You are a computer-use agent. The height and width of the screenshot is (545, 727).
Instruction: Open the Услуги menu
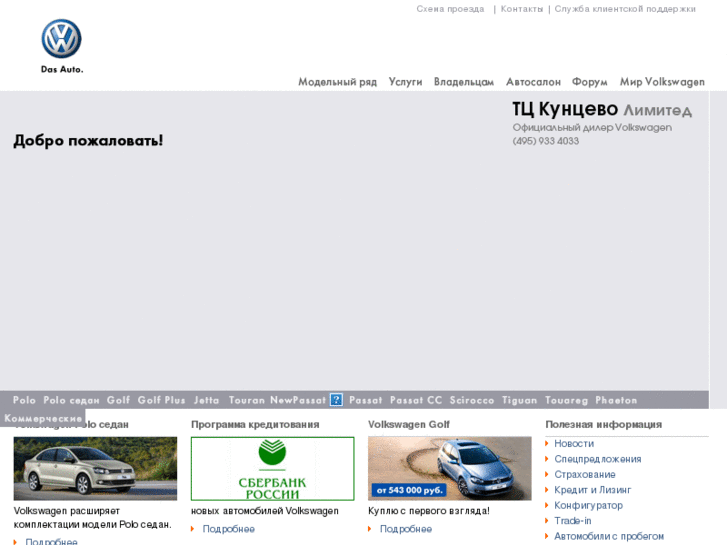coord(405,82)
